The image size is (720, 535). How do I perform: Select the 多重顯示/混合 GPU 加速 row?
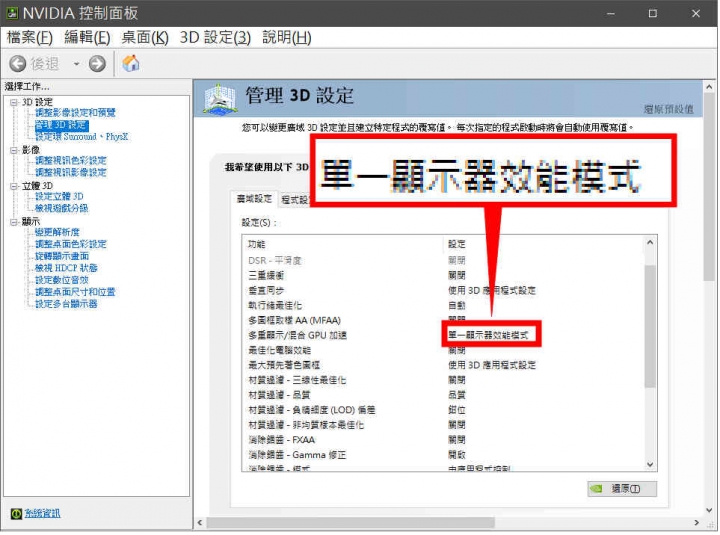point(443,336)
